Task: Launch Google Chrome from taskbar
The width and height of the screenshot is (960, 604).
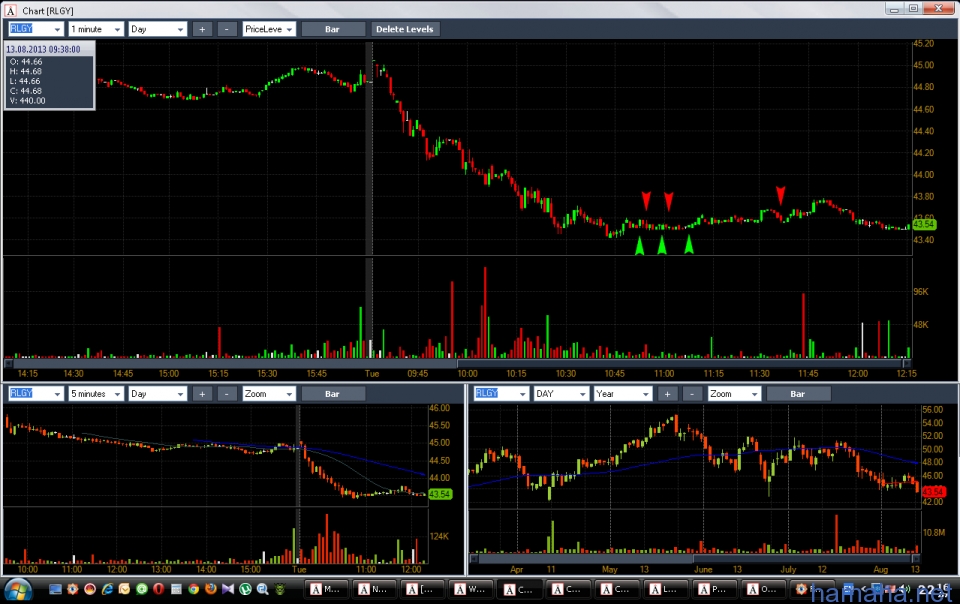Action: click(x=193, y=589)
